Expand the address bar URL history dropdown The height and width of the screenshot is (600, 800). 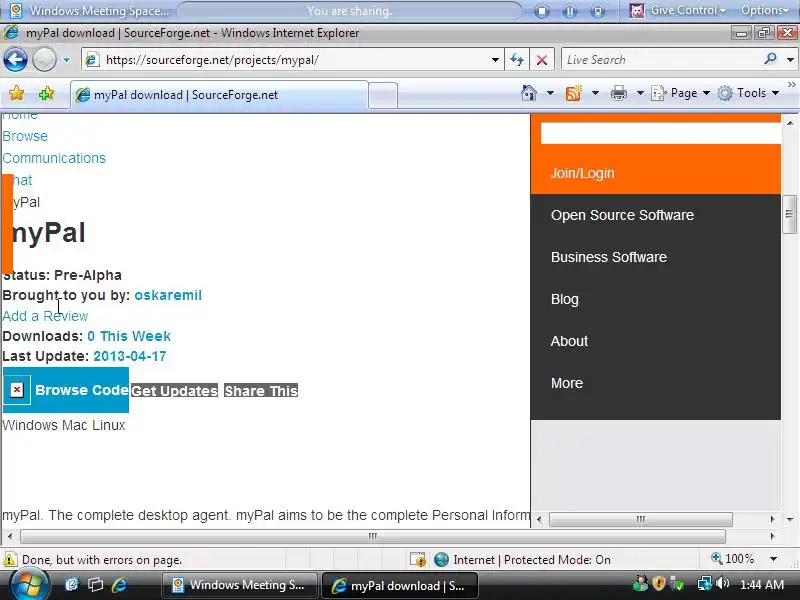(x=495, y=60)
